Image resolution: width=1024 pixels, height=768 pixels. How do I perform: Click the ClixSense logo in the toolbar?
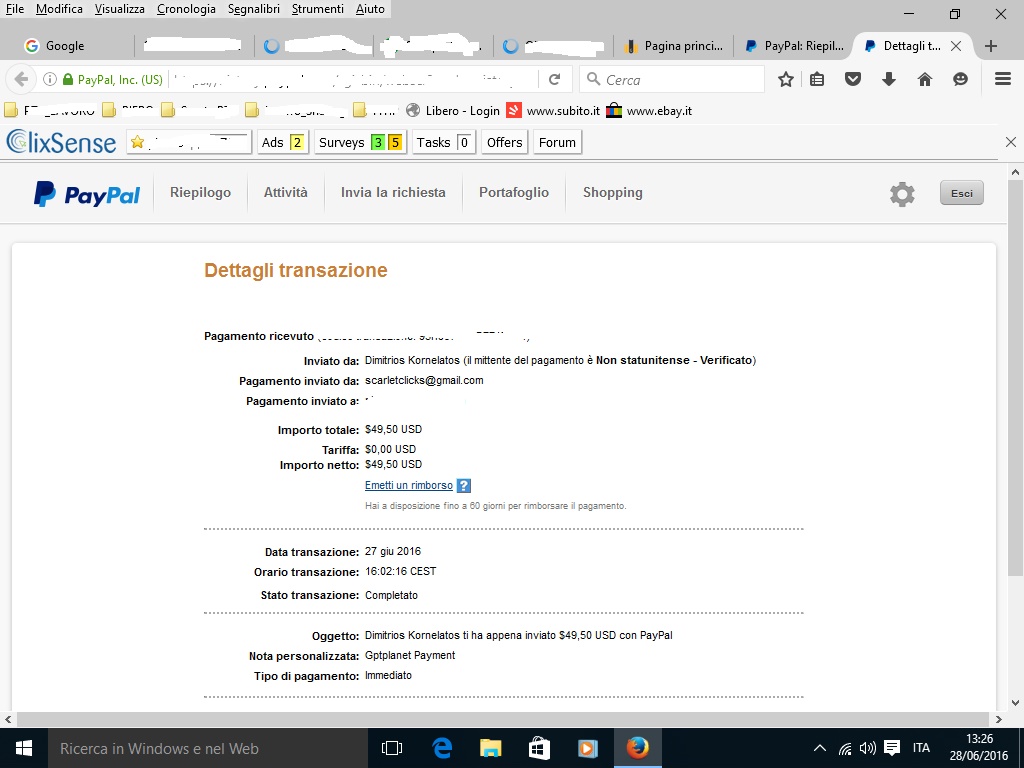pyautogui.click(x=61, y=142)
